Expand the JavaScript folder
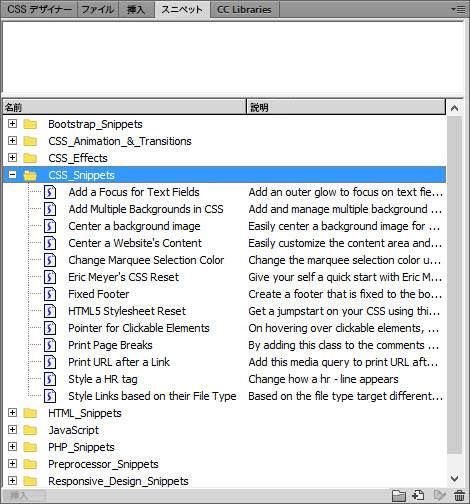This screenshot has width=470, height=504. [12, 429]
